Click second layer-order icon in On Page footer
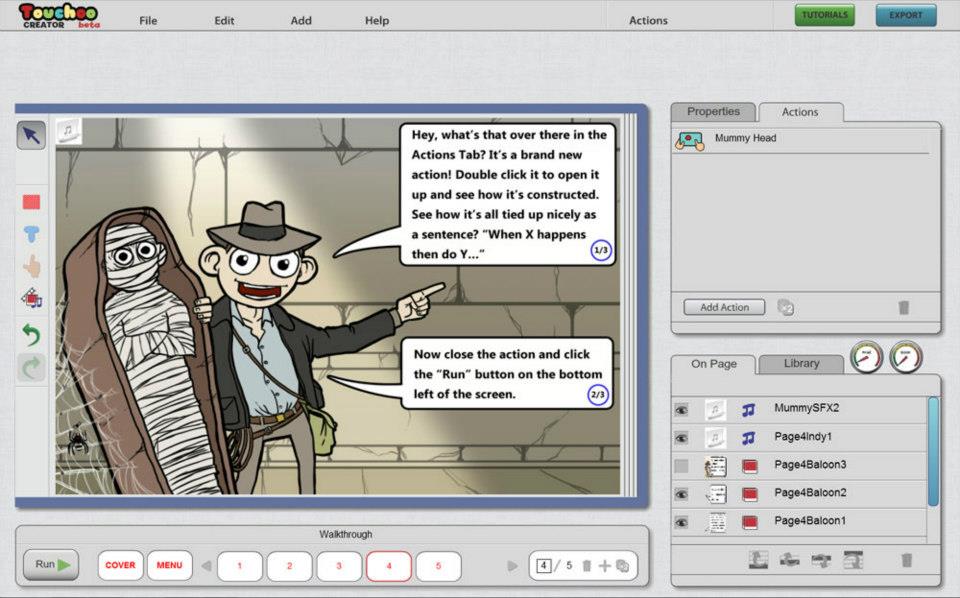The image size is (960, 598). click(x=790, y=559)
